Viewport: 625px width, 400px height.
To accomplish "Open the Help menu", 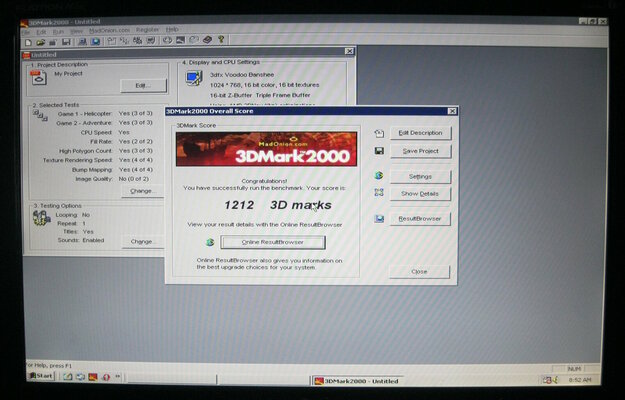I will (172, 30).
